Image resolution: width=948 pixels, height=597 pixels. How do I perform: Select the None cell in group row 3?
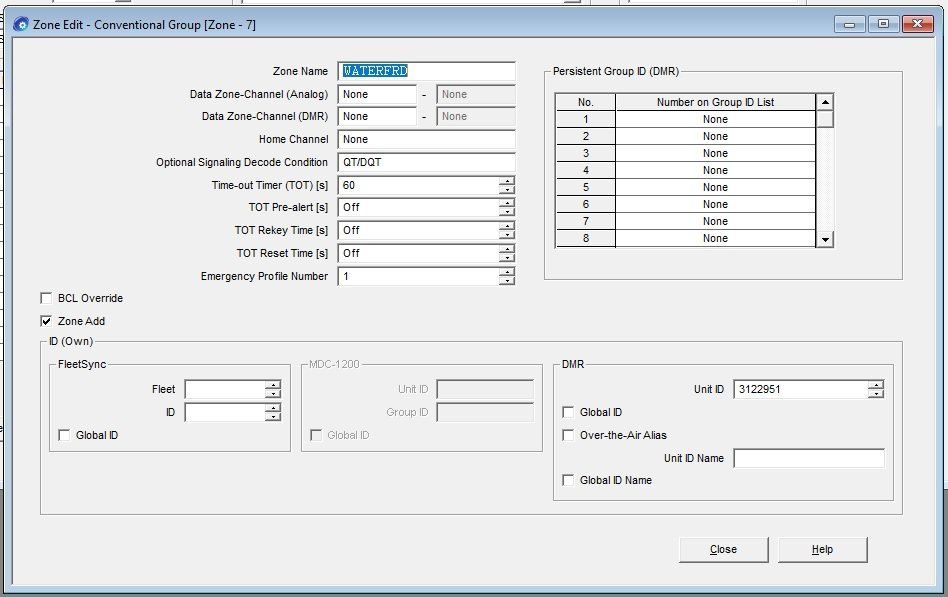[715, 154]
